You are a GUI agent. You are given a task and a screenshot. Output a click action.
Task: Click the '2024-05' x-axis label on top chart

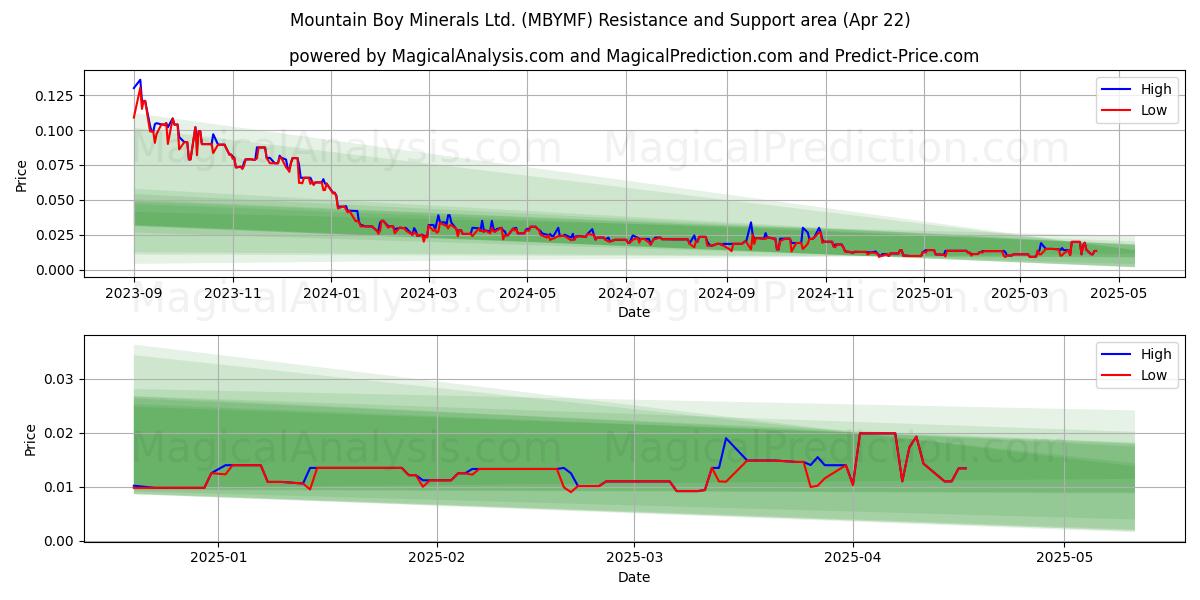527,293
